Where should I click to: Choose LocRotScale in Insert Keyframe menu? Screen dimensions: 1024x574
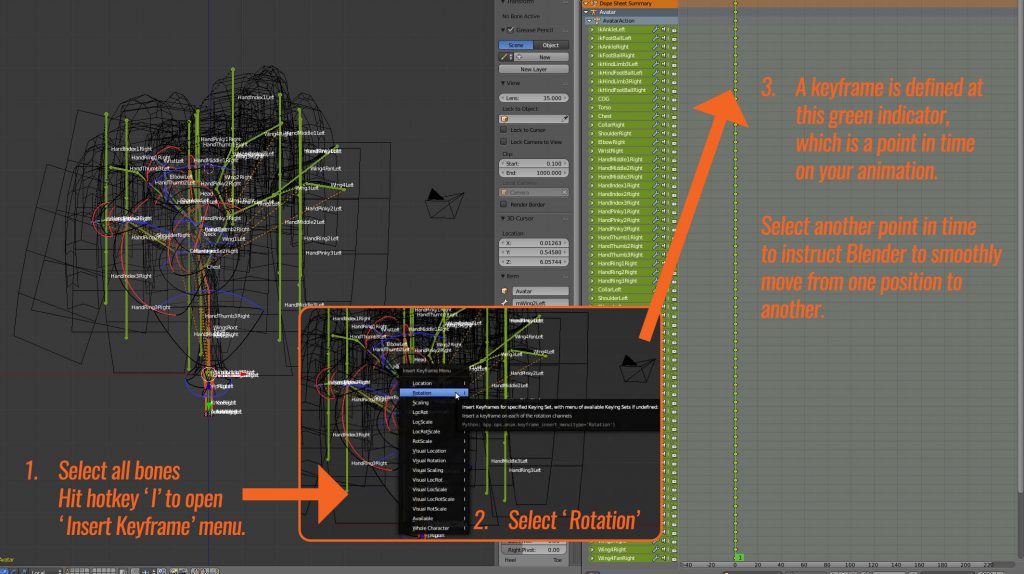point(434,432)
